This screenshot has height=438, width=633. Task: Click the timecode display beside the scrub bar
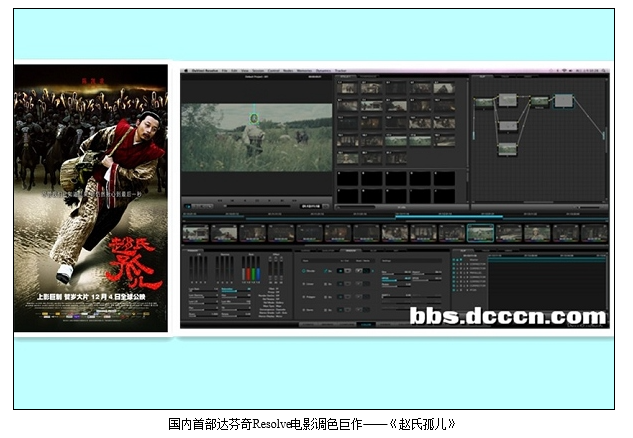tap(311, 206)
